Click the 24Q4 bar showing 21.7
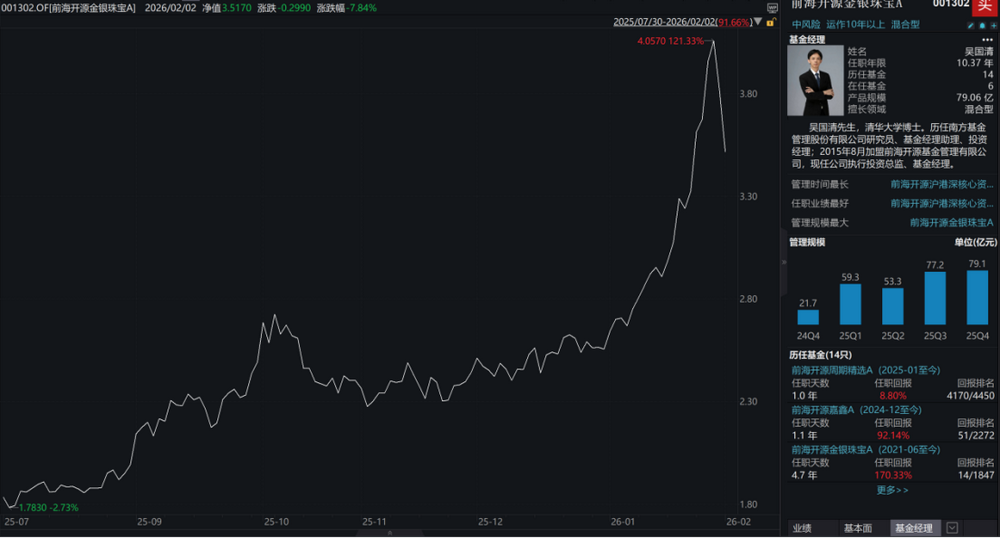1000x538 pixels. [x=808, y=317]
